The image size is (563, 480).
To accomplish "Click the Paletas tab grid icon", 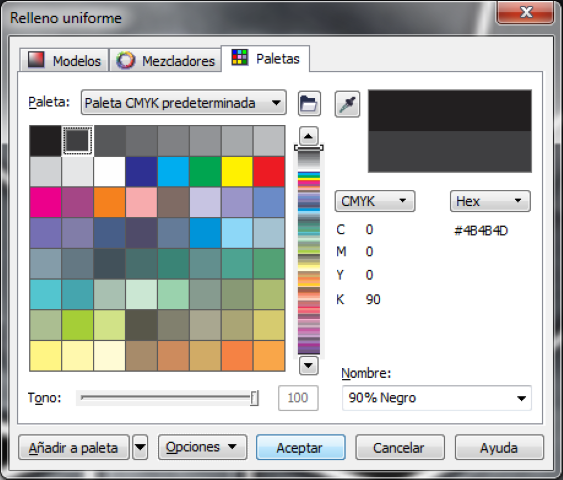I will (x=239, y=57).
